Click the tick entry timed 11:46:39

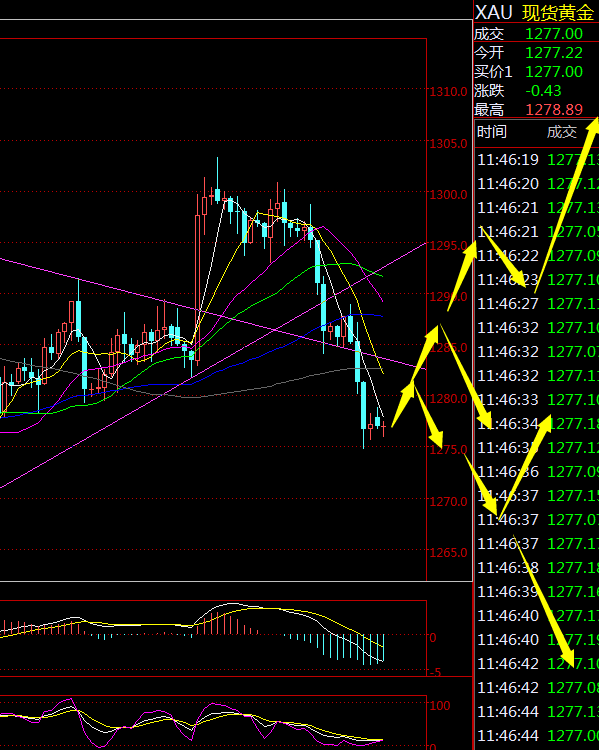tap(538, 592)
